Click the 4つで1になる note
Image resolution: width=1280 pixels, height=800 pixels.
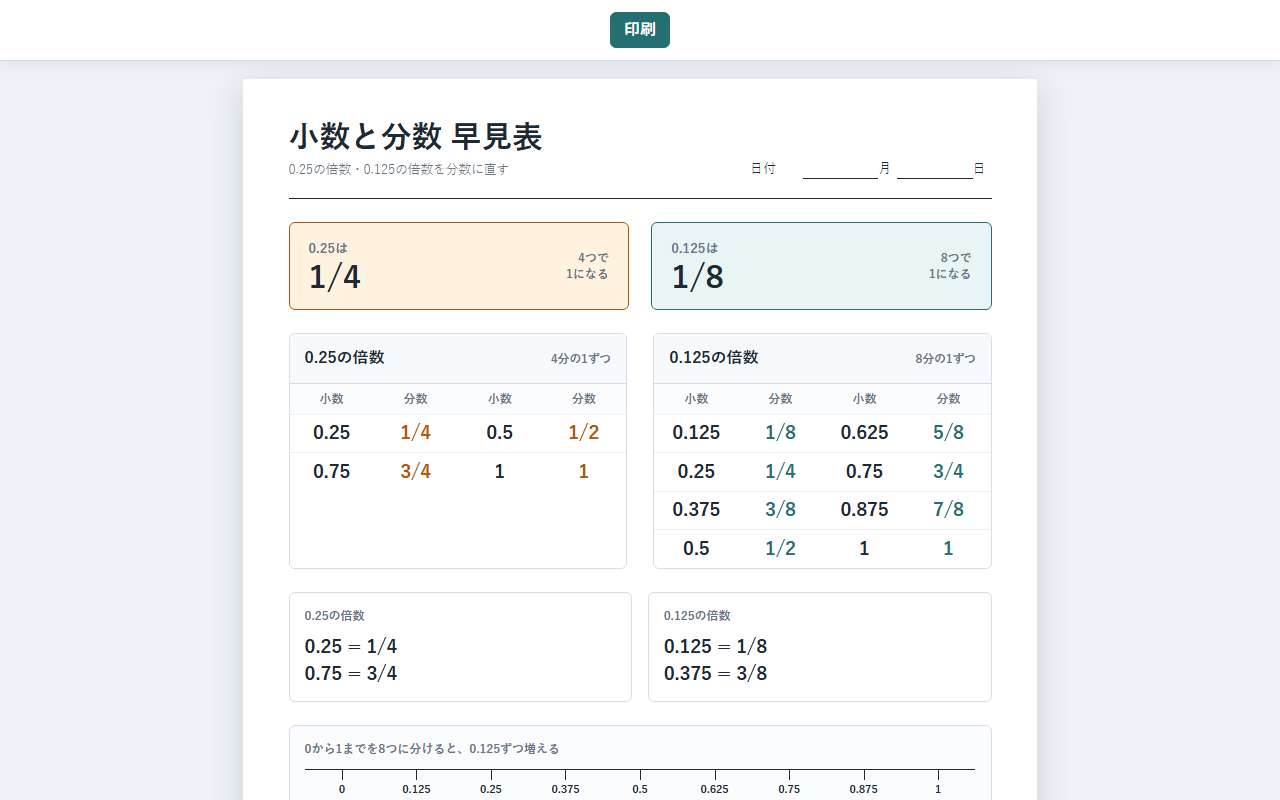[x=587, y=266]
